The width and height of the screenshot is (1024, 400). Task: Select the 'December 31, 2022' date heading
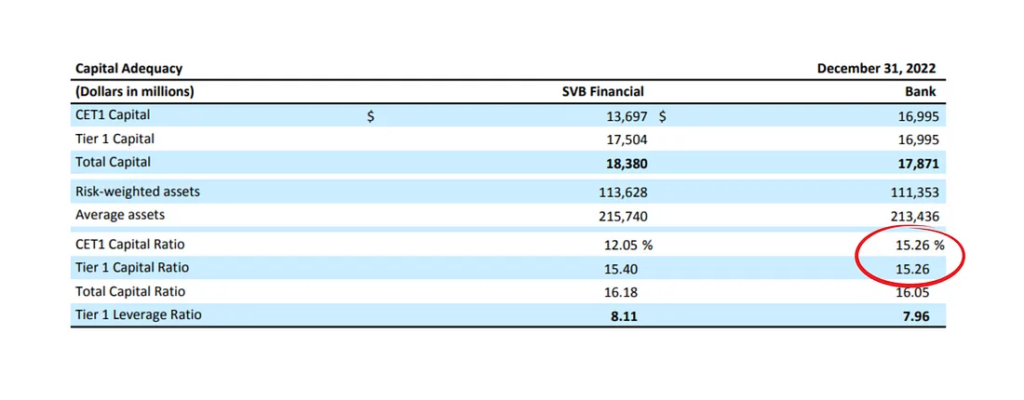876,68
